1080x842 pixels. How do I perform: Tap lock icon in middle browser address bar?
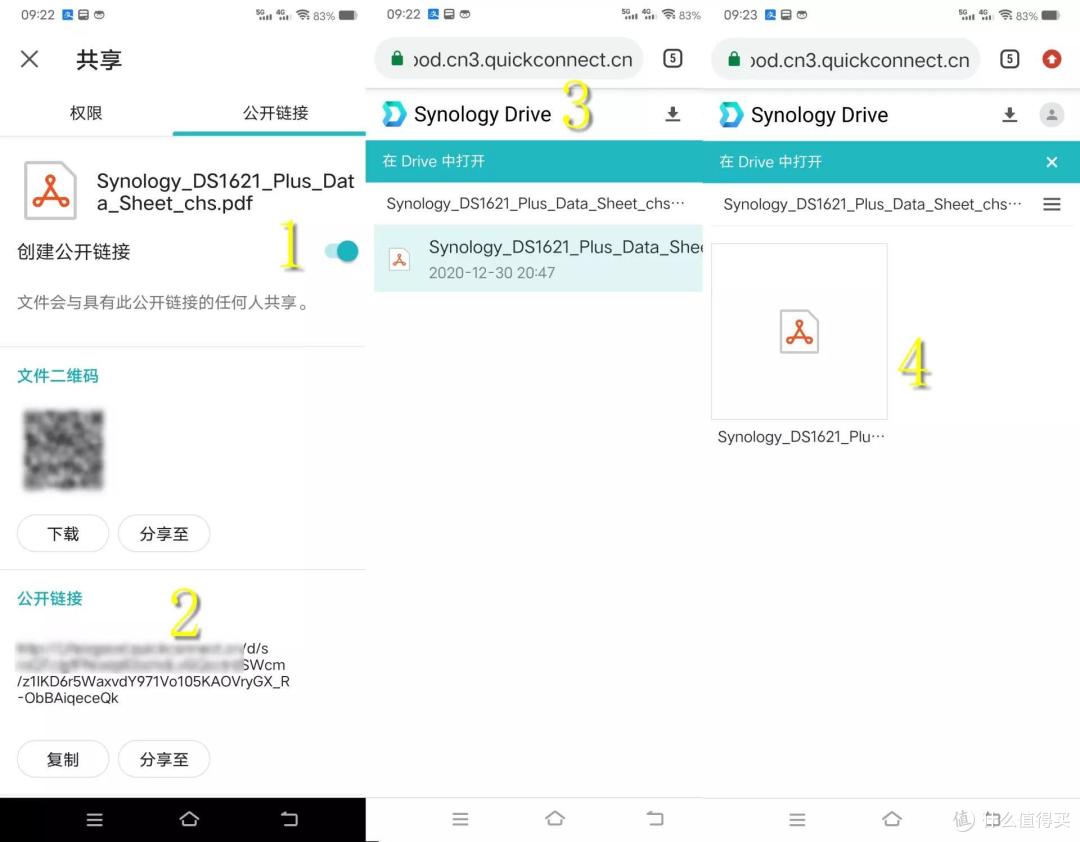pos(397,59)
